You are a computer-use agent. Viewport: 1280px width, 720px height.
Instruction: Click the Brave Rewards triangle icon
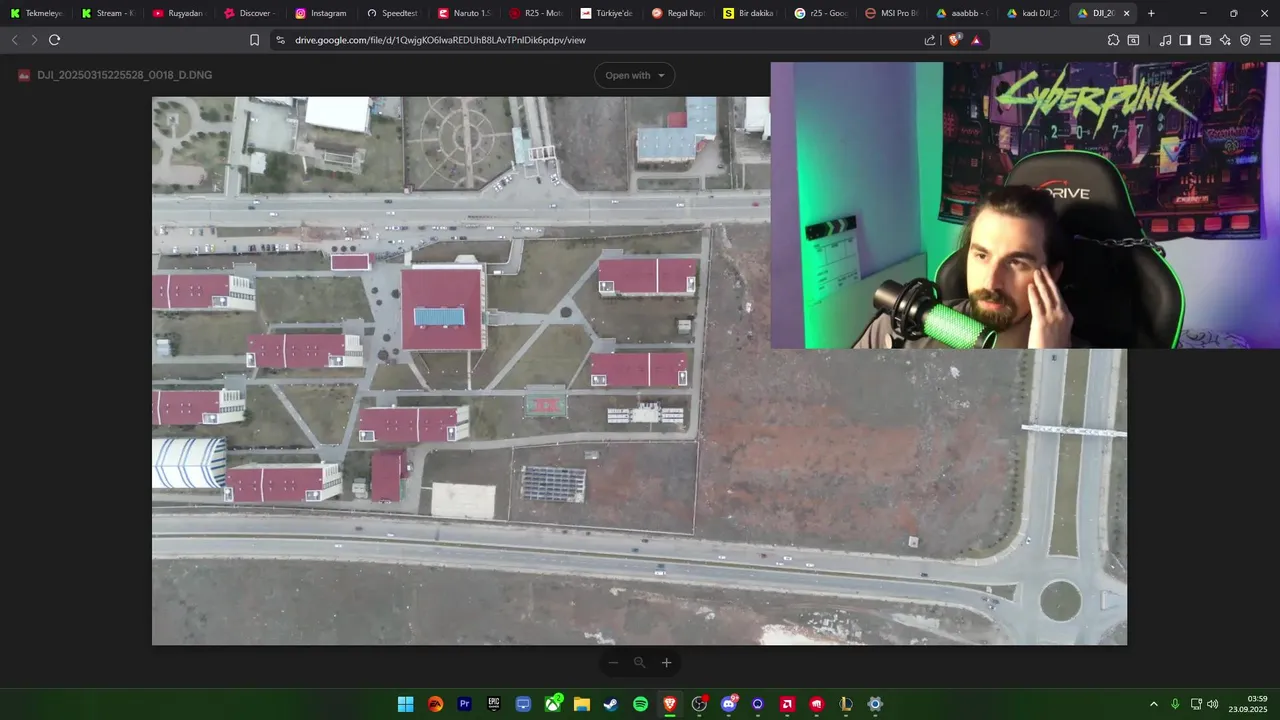[x=976, y=40]
